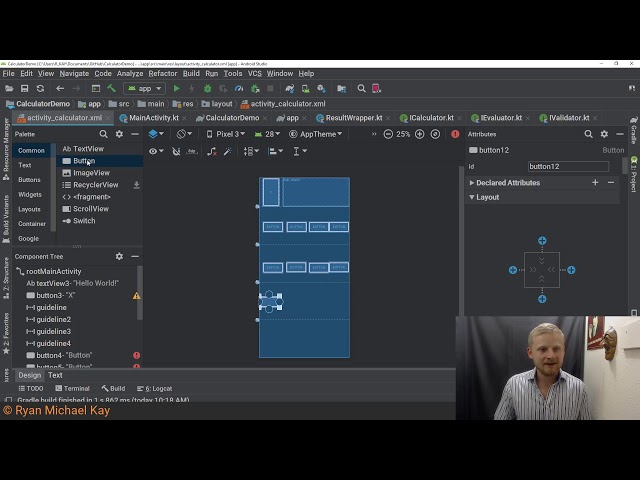Add a declared attribute with plus icon
The image size is (640, 480).
click(x=595, y=182)
